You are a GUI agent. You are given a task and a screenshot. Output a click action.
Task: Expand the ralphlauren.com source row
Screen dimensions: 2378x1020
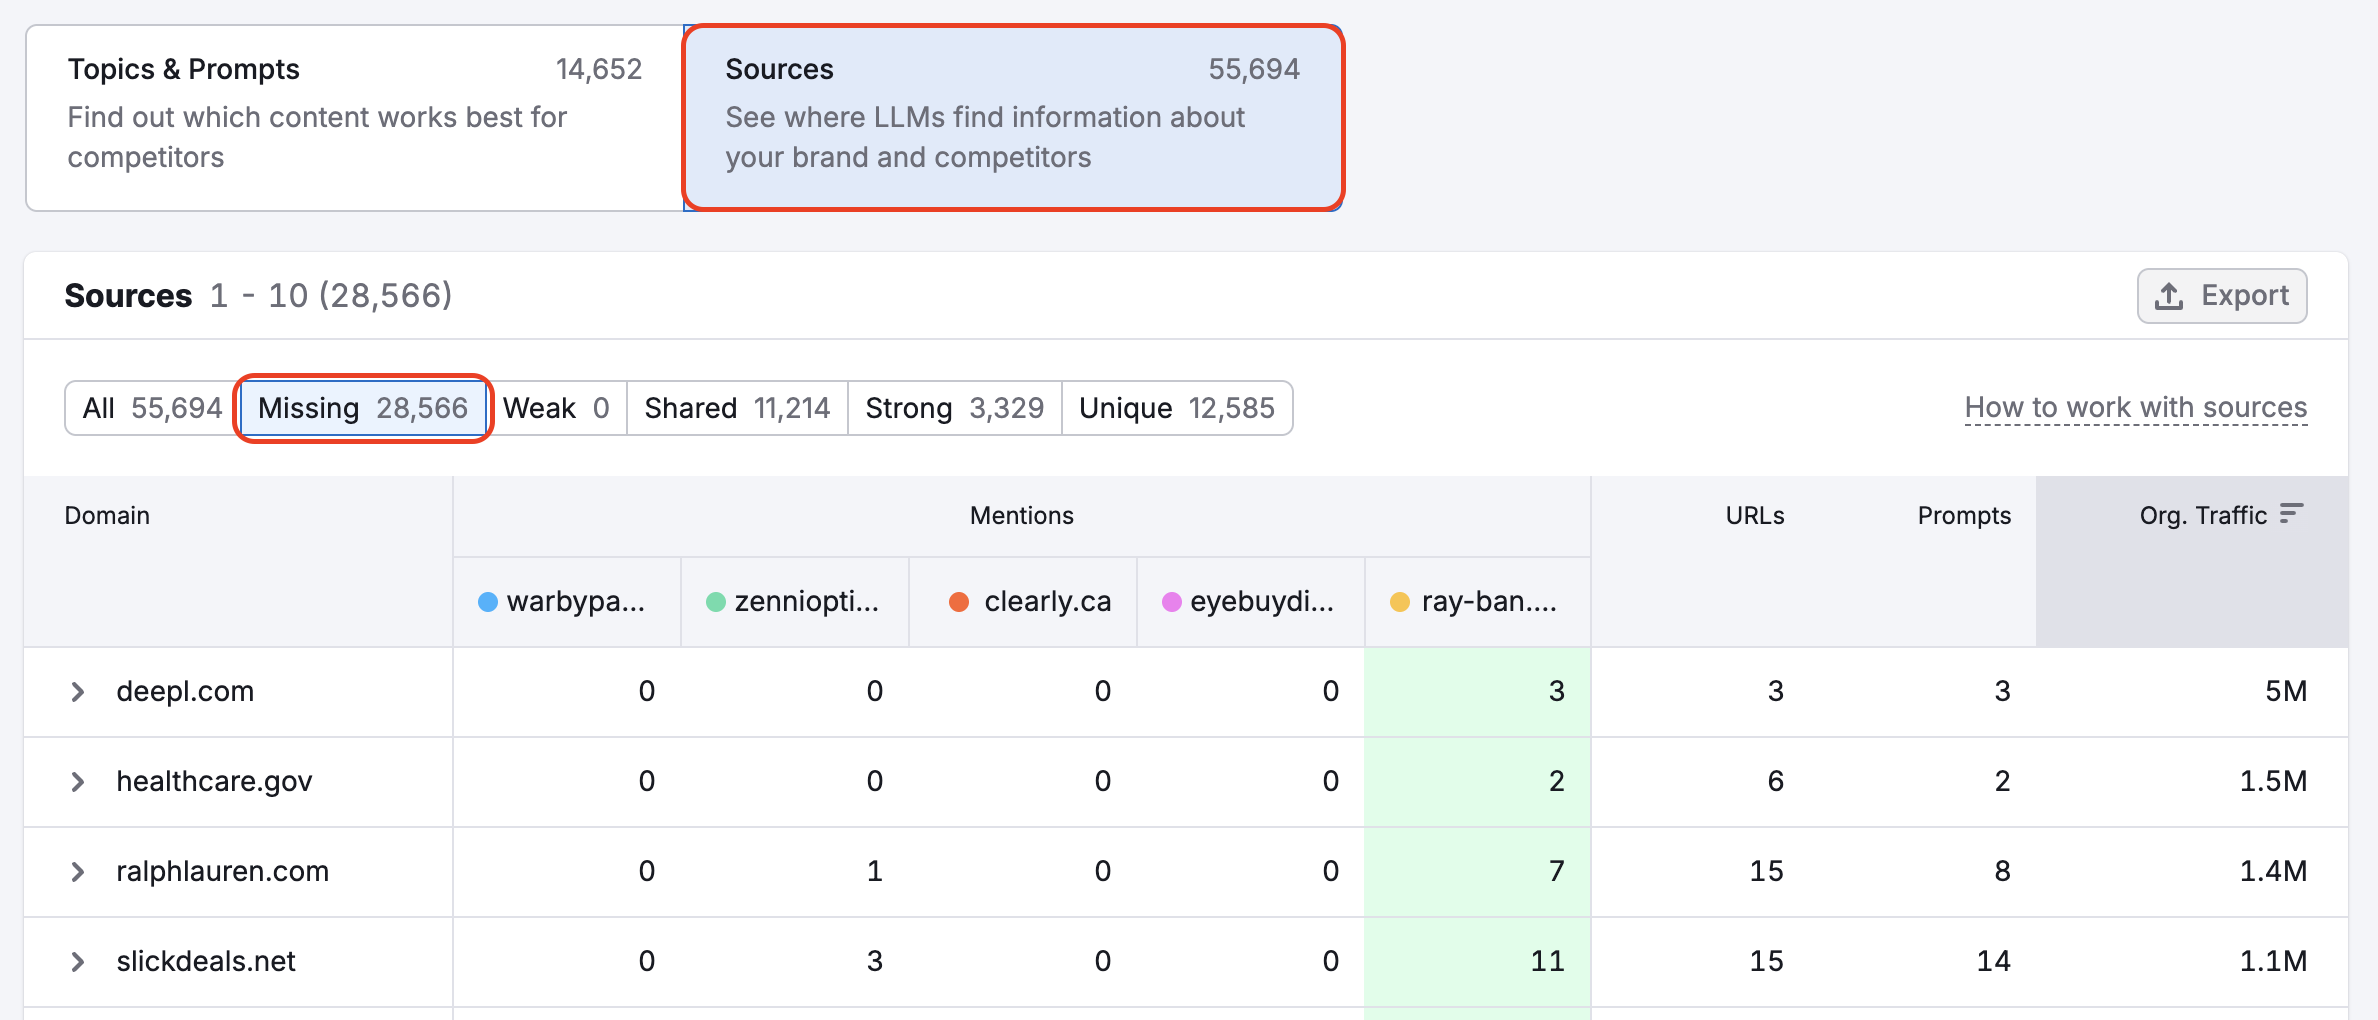79,871
